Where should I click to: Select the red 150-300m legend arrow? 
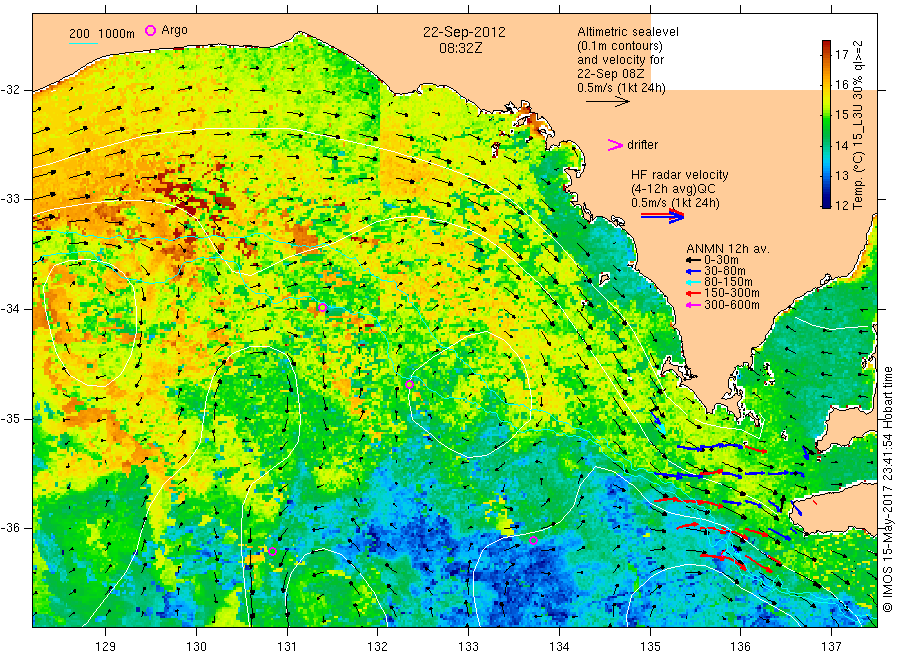click(693, 294)
